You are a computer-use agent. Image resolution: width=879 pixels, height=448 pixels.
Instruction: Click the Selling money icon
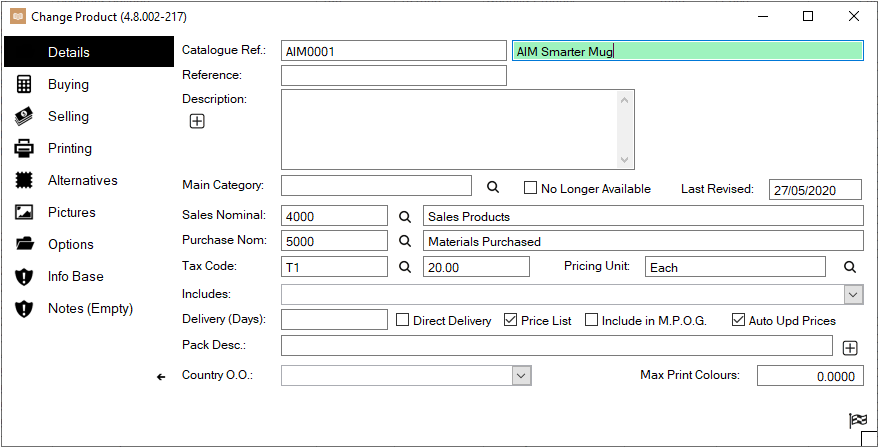click(24, 116)
